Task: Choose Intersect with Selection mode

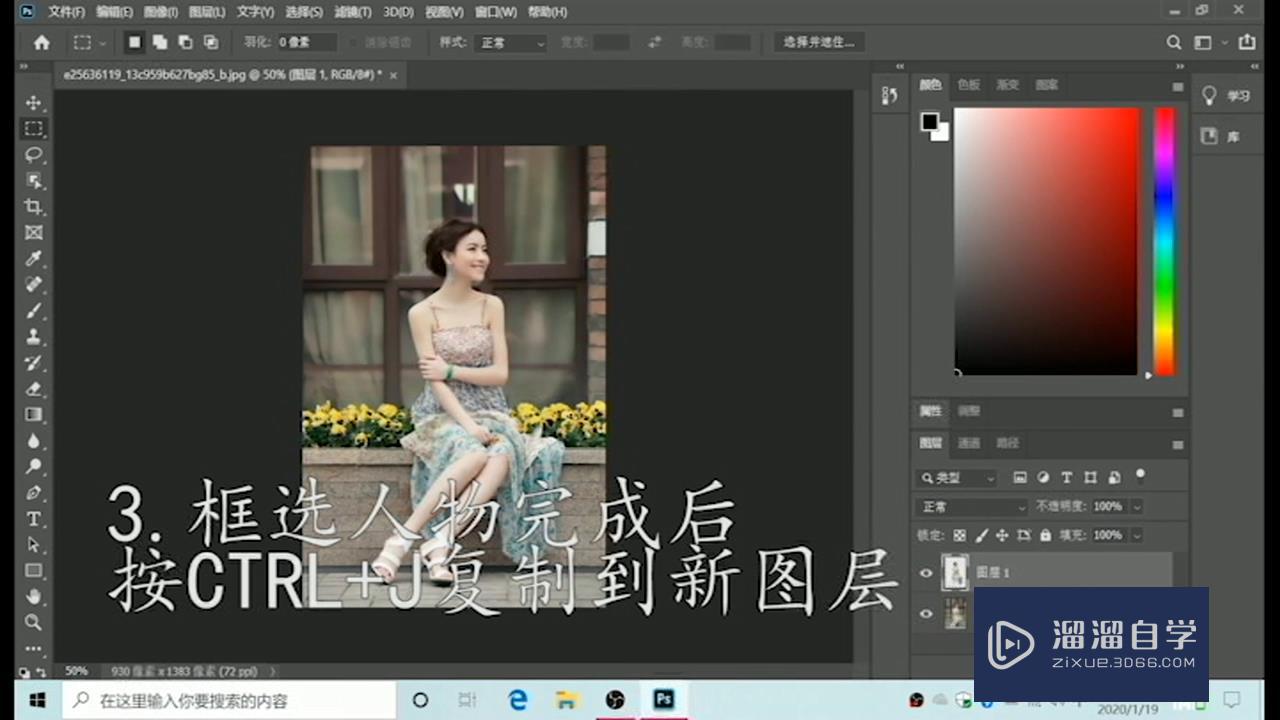Action: (x=211, y=43)
